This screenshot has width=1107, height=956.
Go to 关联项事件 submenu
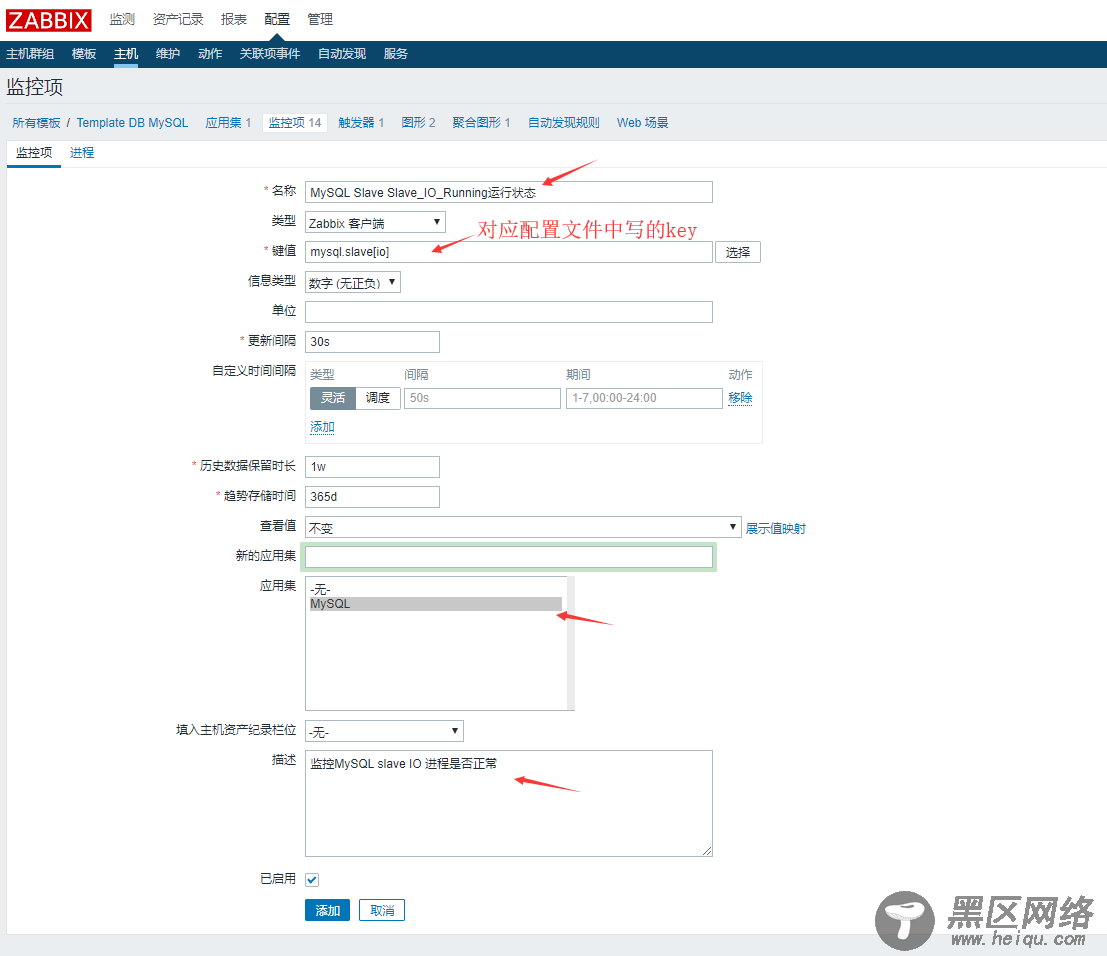click(x=270, y=54)
